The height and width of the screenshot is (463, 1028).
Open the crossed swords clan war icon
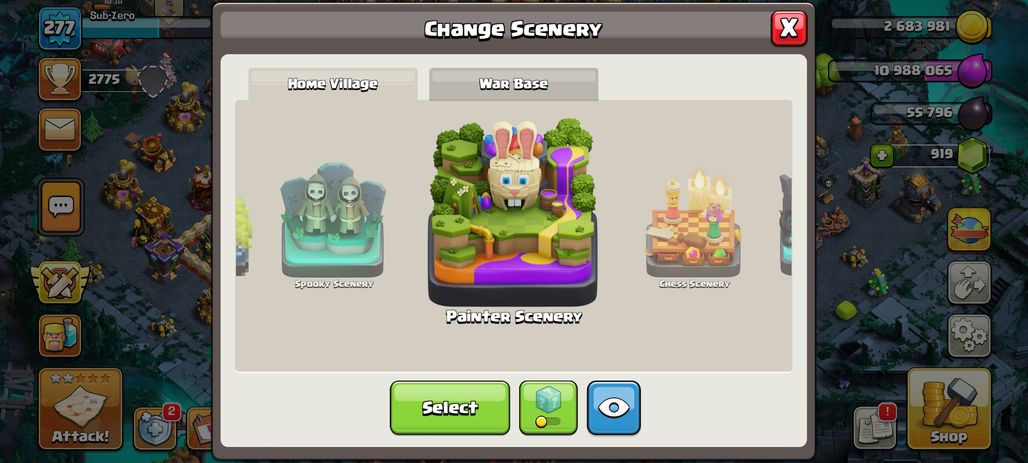tap(60, 281)
